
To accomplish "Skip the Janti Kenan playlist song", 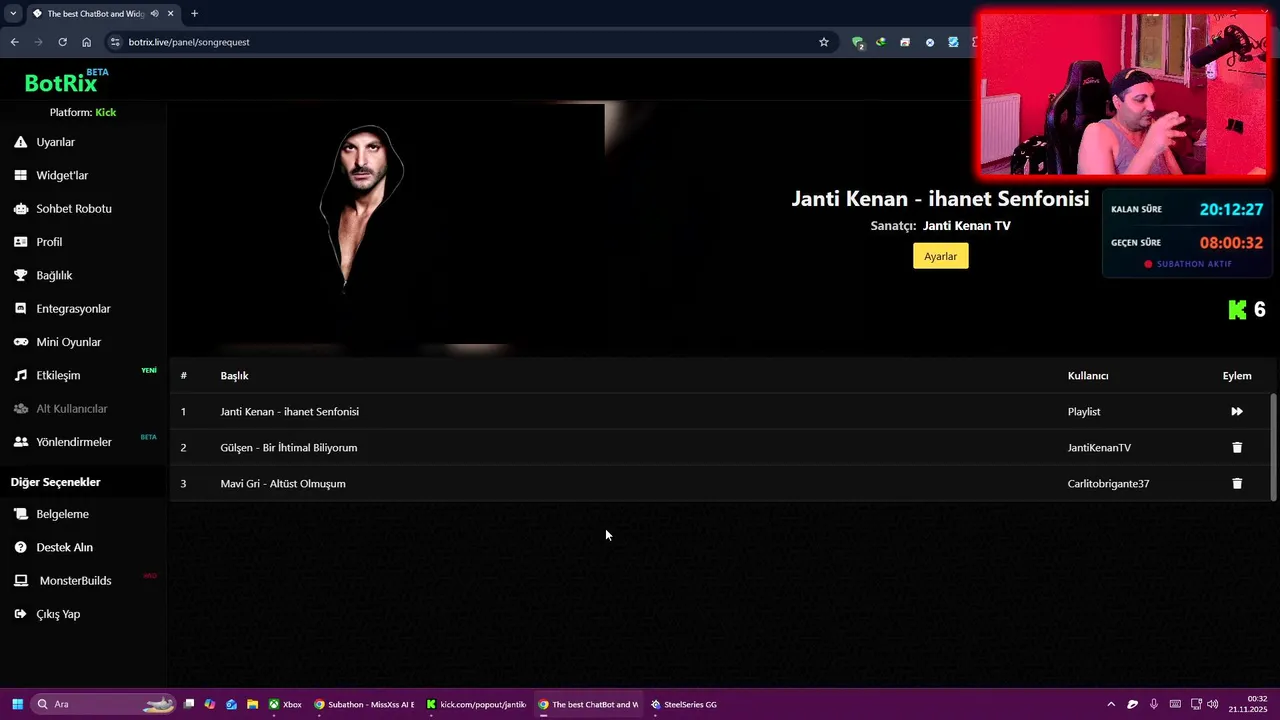I will tap(1237, 411).
